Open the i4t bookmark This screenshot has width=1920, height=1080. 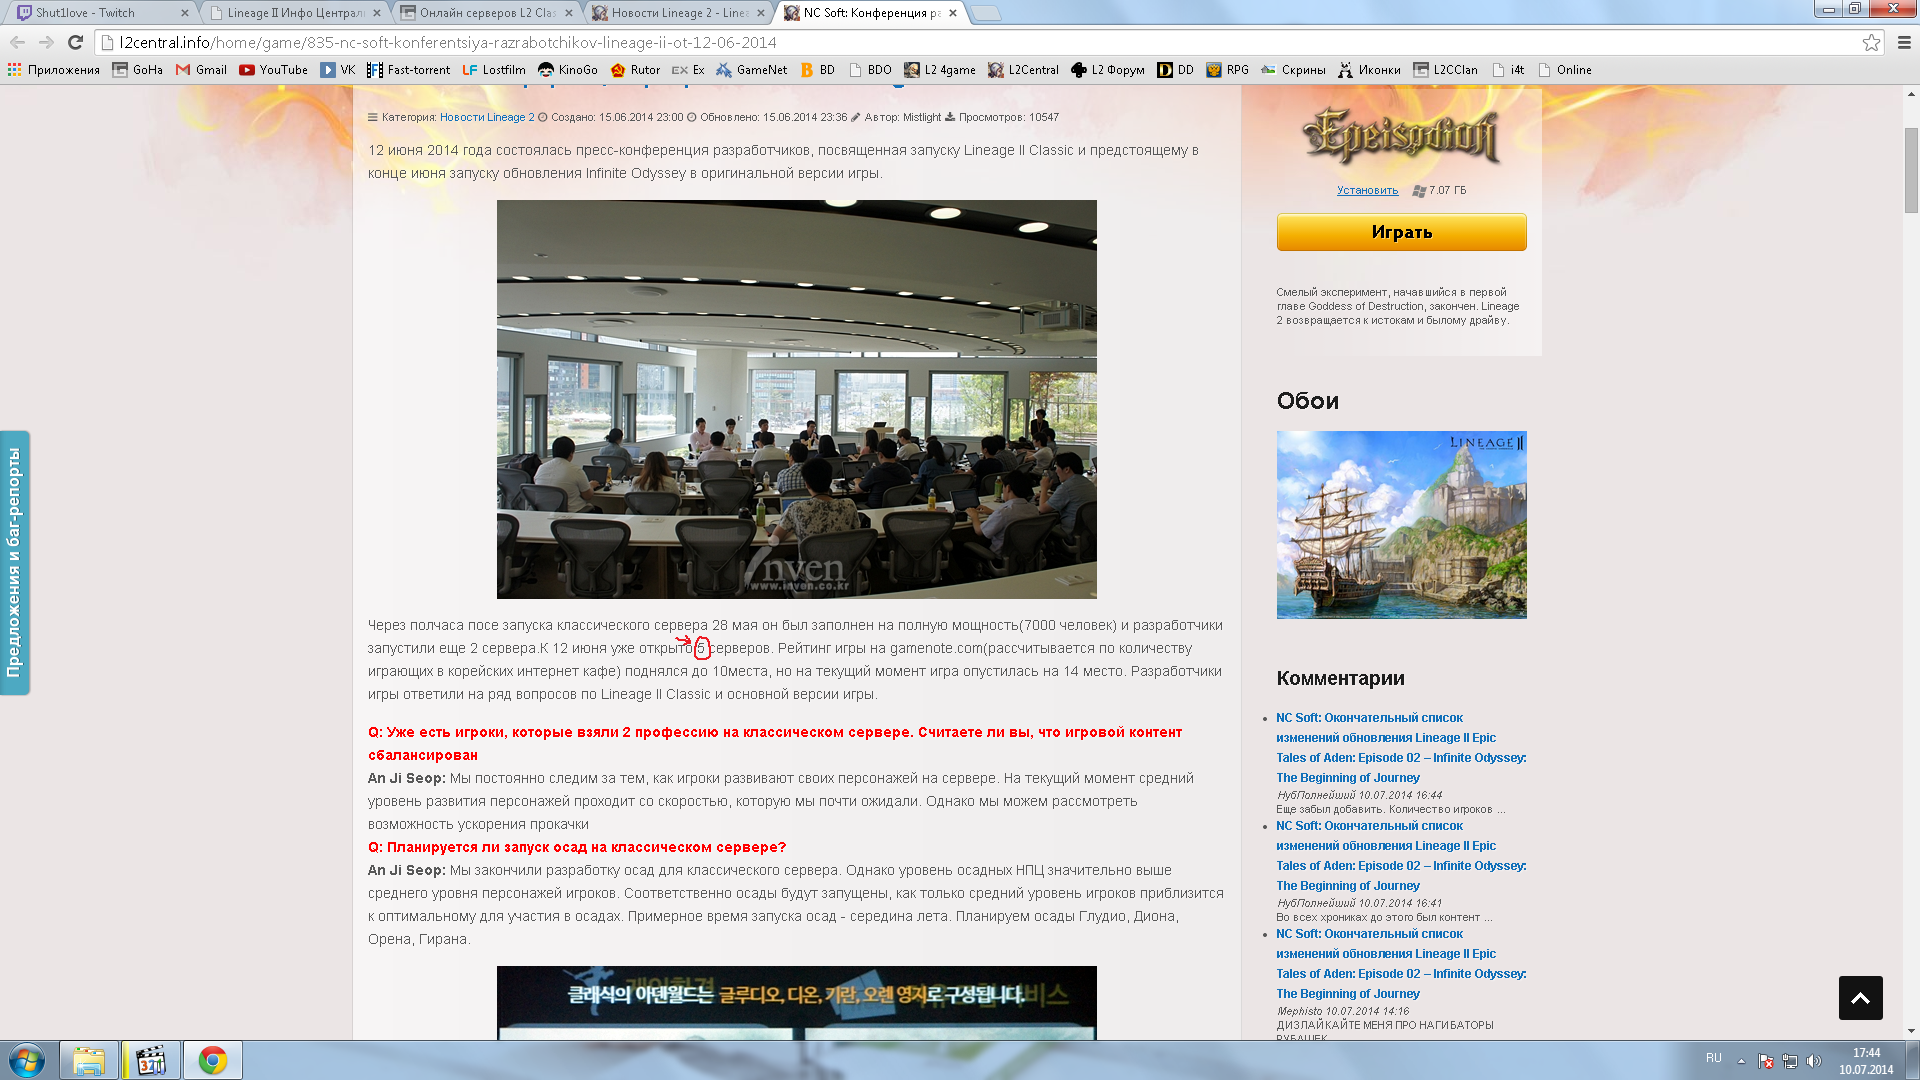1508,70
